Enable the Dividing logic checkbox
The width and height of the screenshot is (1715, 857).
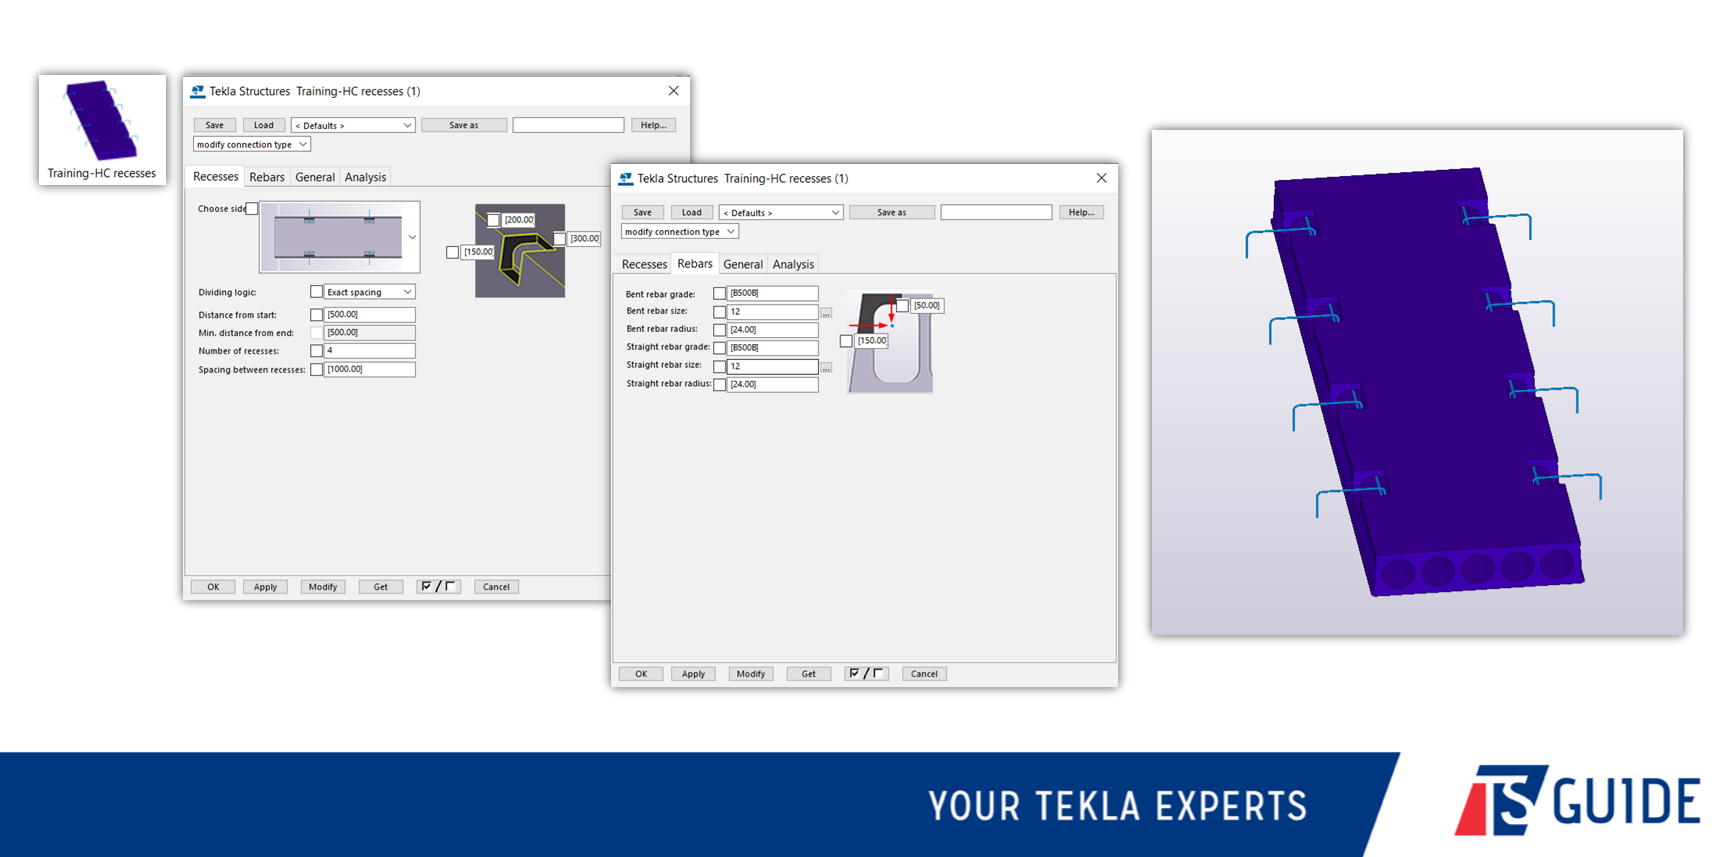pos(316,292)
